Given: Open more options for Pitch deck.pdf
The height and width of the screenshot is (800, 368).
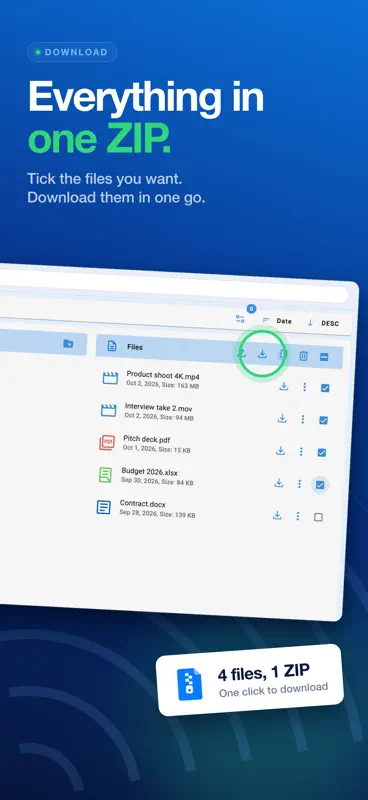Looking at the screenshot, I should pos(301,452).
